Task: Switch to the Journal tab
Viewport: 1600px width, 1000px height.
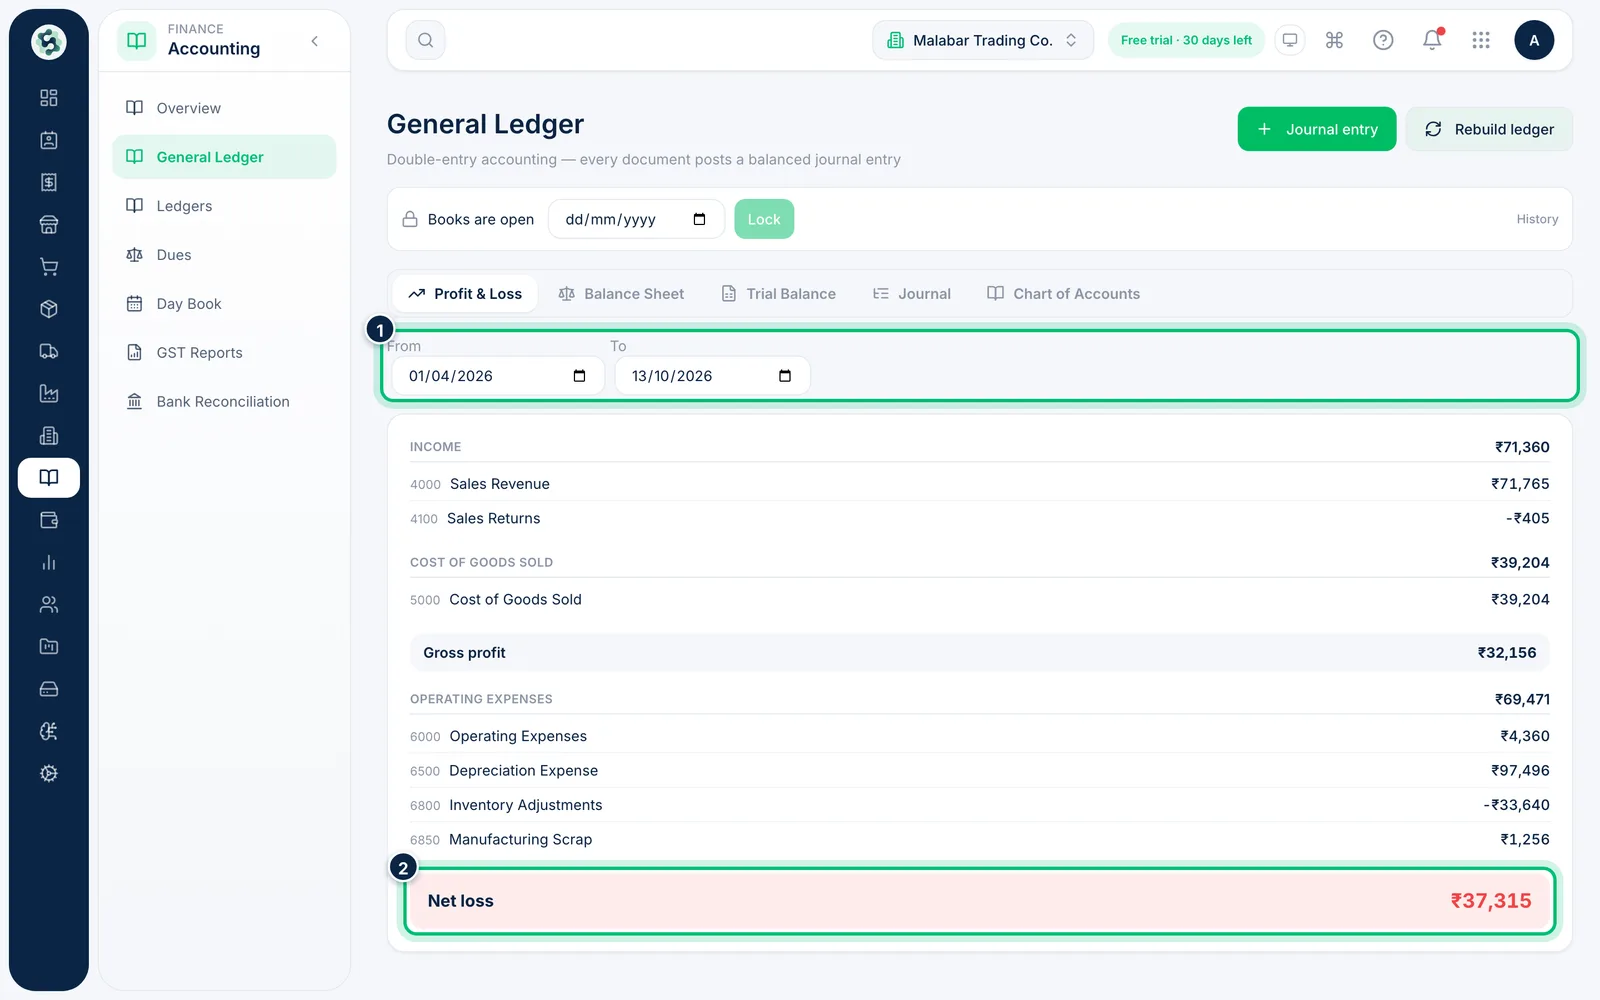Action: tap(911, 294)
